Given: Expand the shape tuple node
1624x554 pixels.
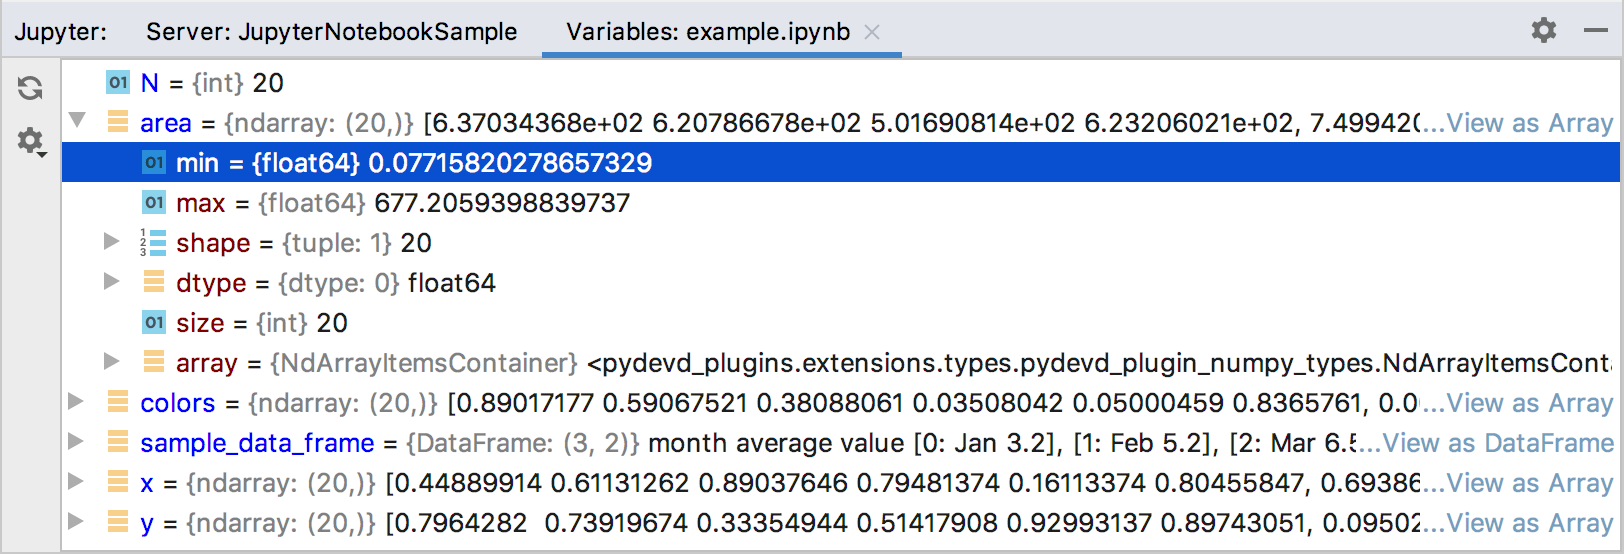Looking at the screenshot, I should 112,242.
